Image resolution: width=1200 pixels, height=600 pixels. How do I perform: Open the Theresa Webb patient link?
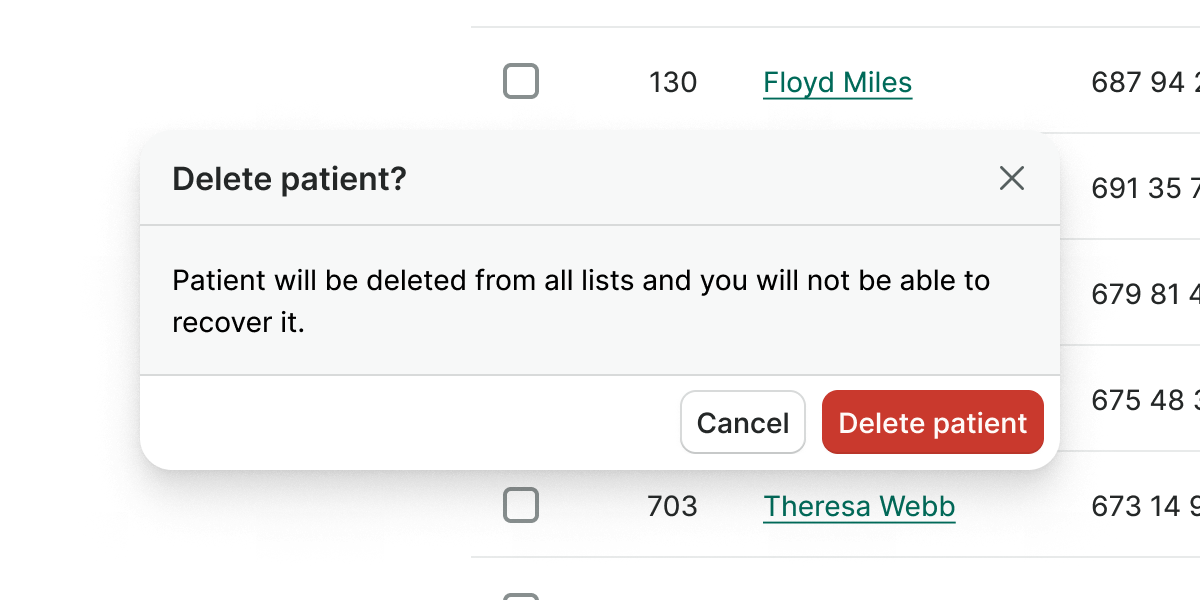pyautogui.click(x=859, y=507)
